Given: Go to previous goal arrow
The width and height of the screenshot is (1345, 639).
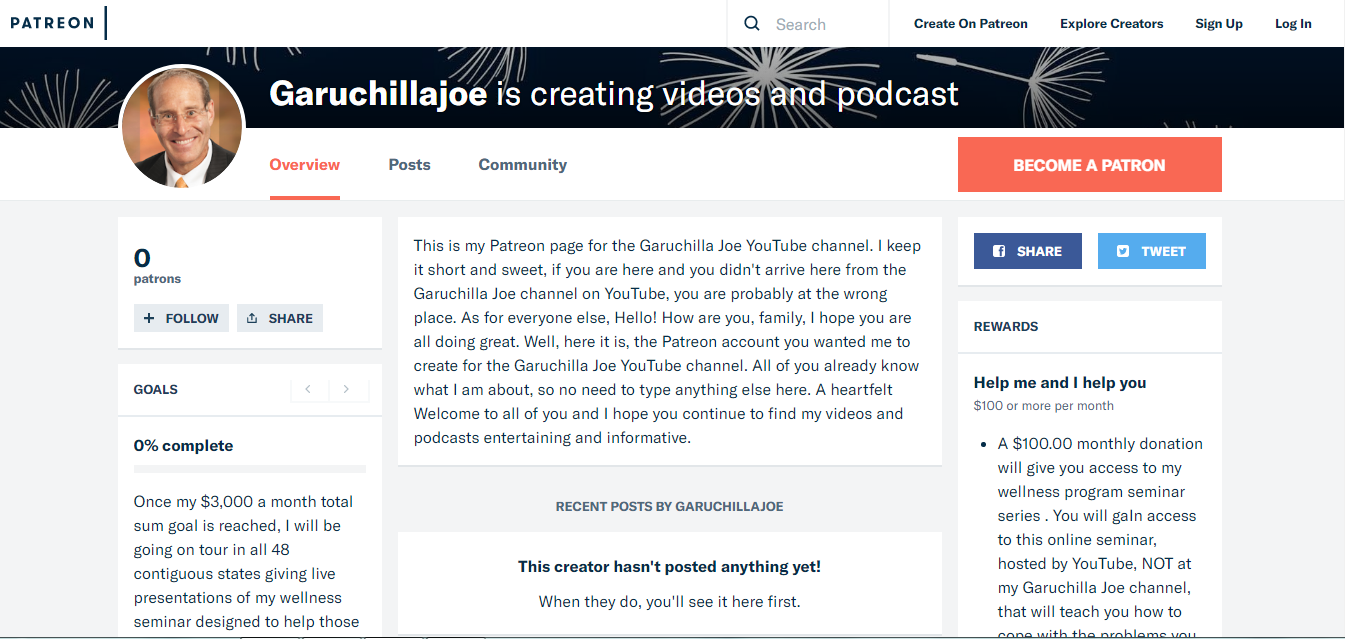Looking at the screenshot, I should pyautogui.click(x=308, y=389).
